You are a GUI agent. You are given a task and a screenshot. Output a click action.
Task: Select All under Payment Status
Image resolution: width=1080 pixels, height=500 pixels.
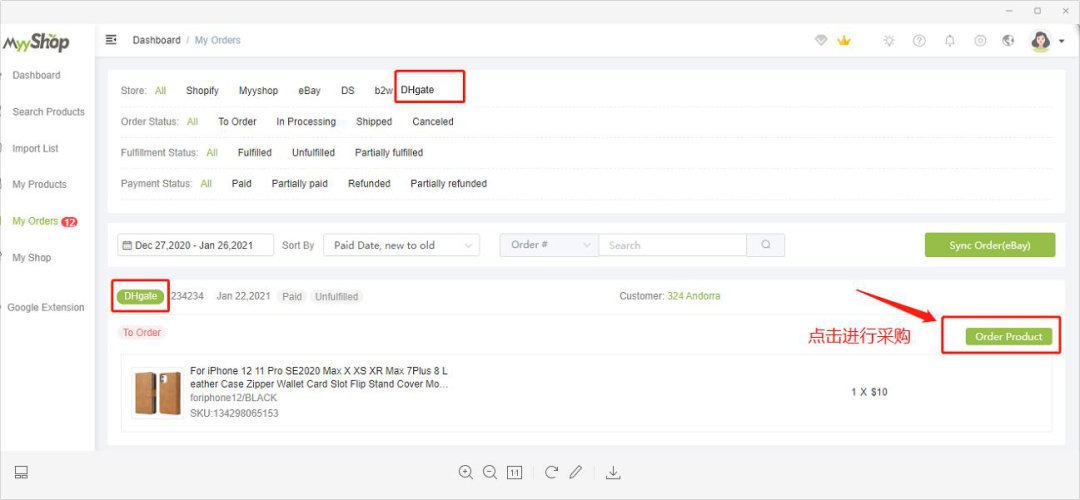(206, 184)
